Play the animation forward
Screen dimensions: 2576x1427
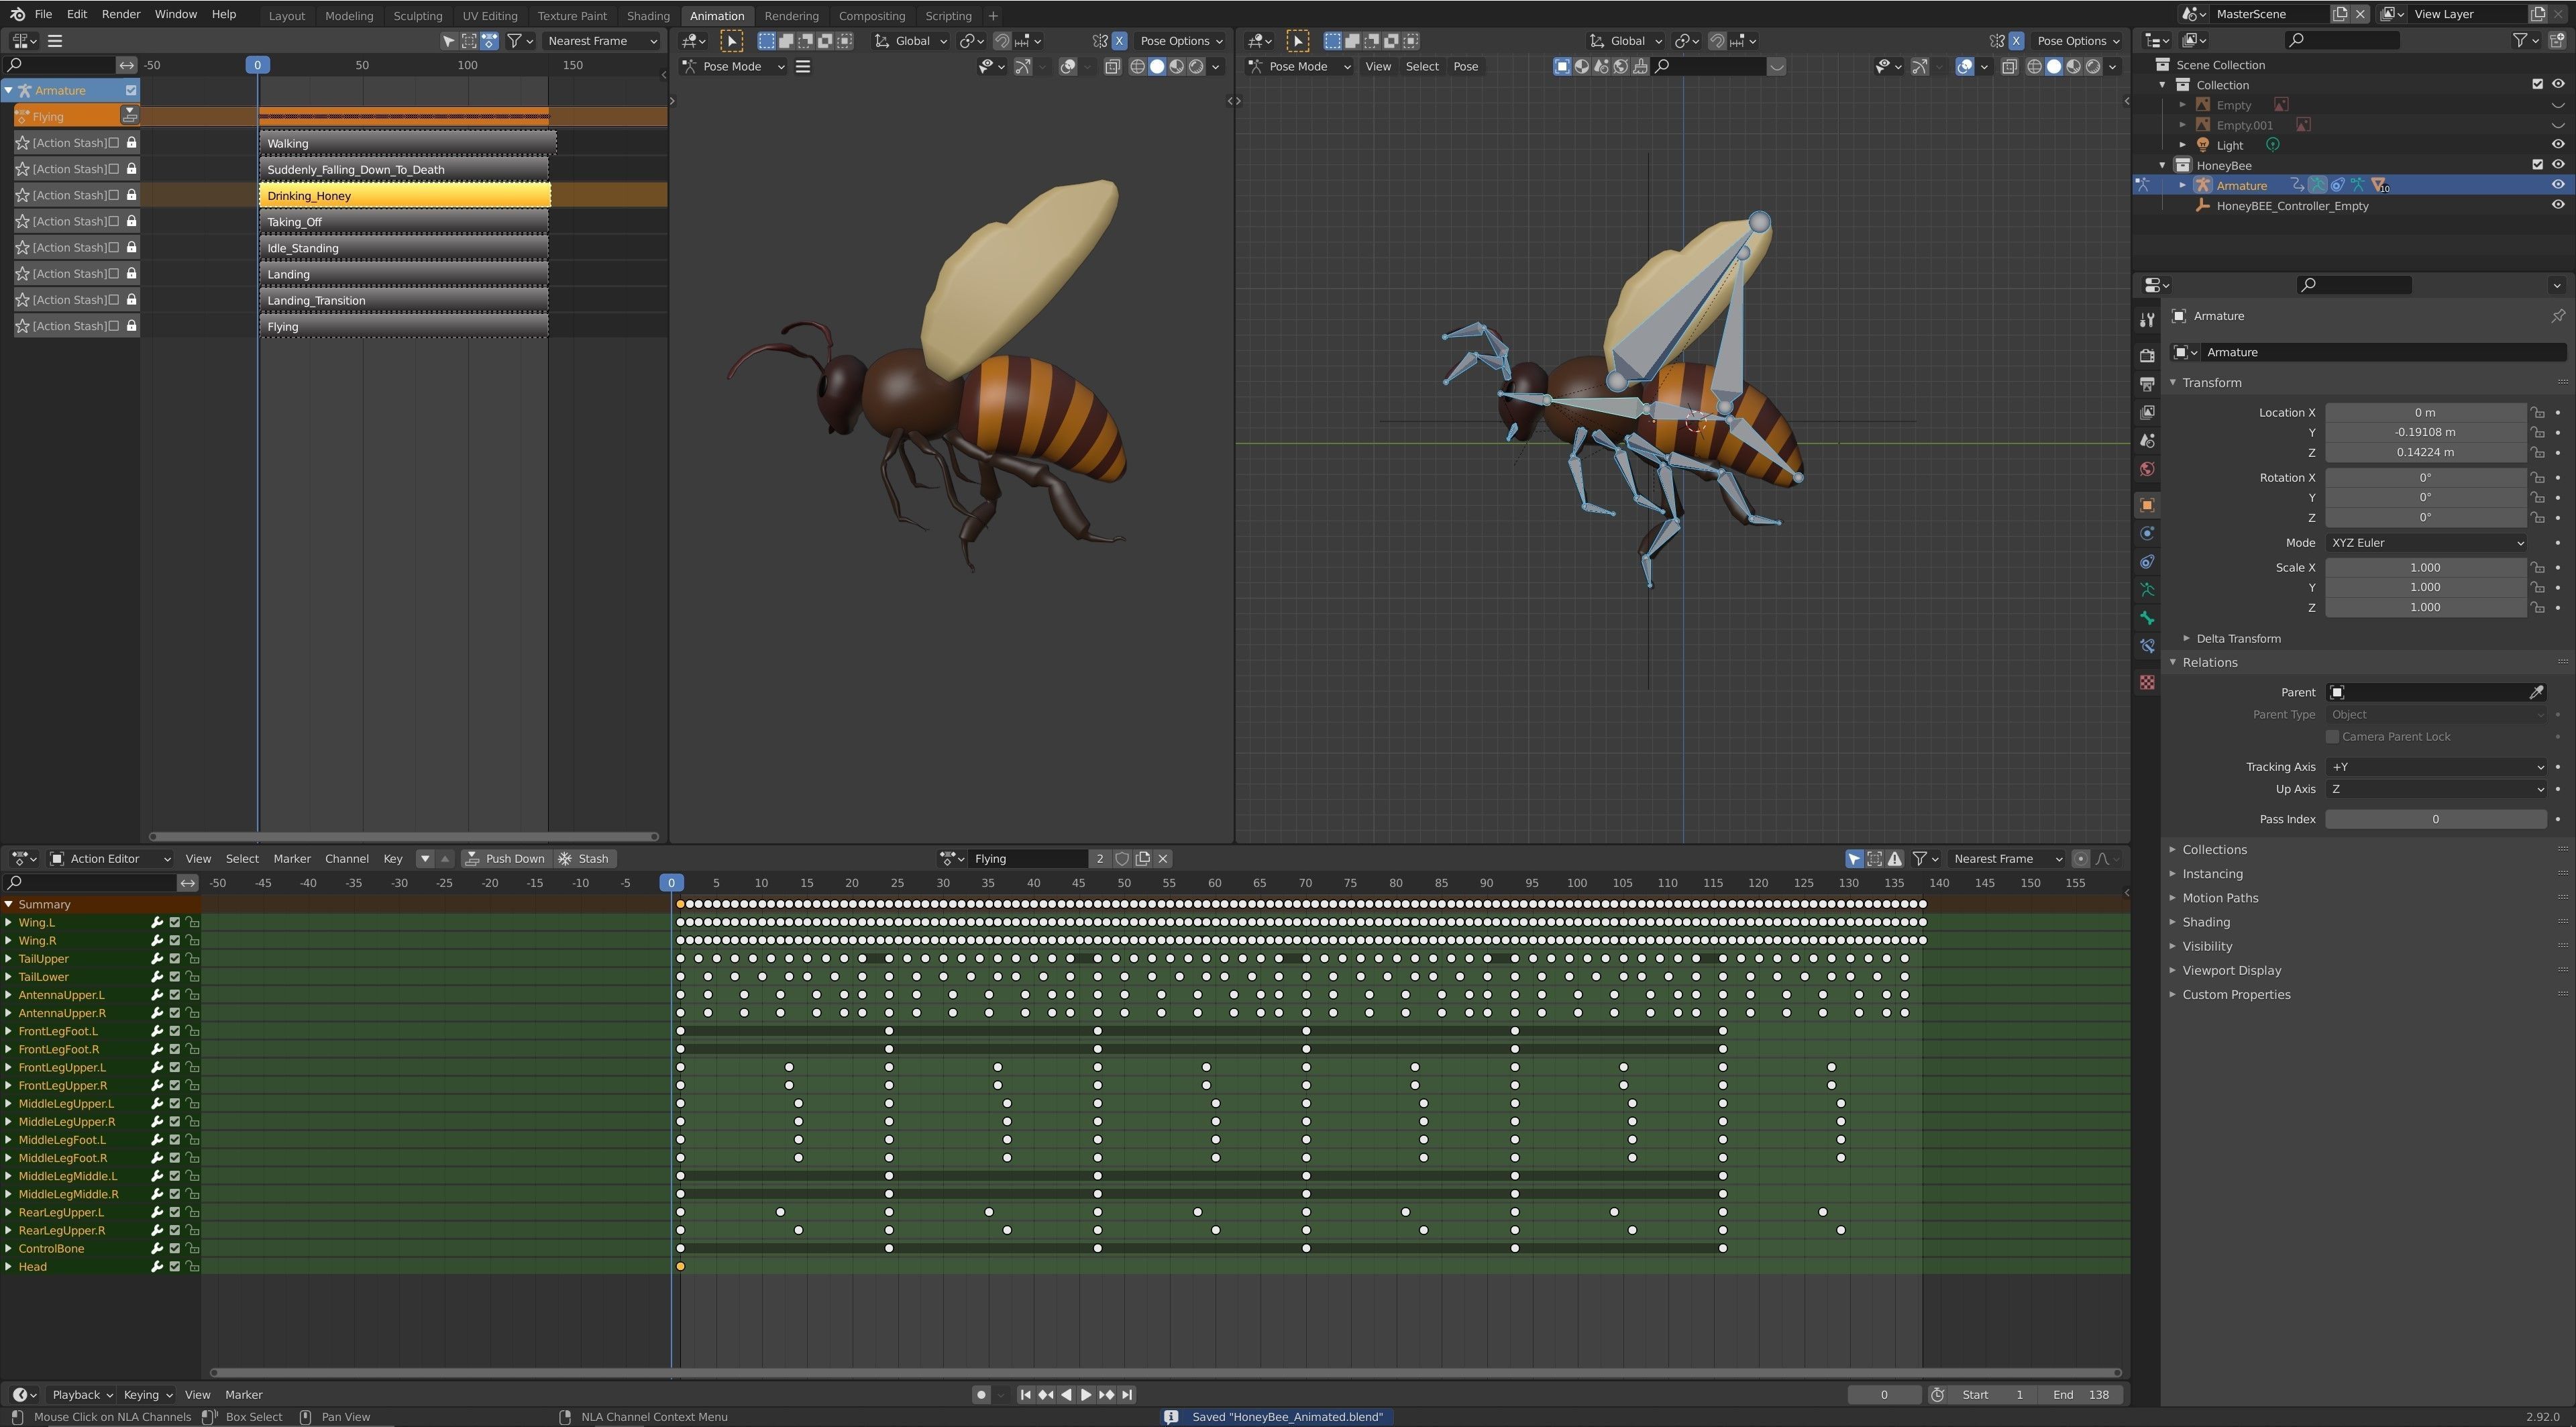(x=1086, y=1394)
